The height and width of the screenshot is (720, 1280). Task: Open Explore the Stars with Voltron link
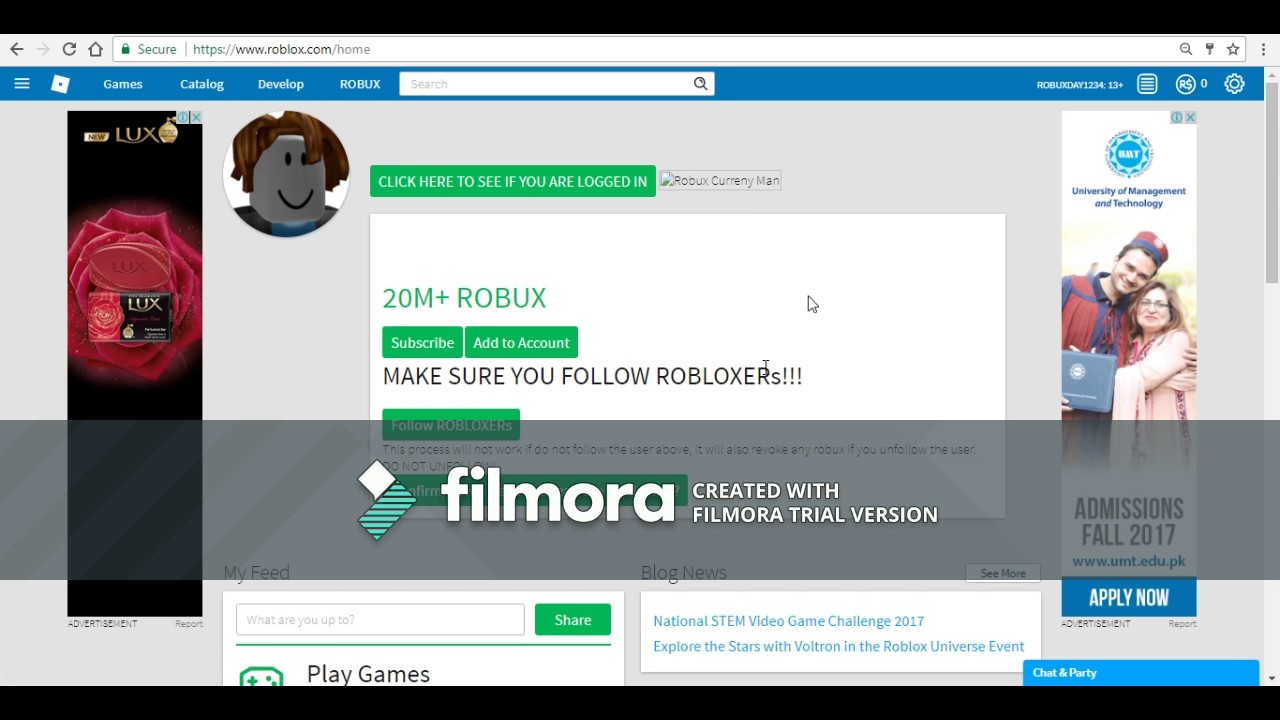[x=839, y=646]
